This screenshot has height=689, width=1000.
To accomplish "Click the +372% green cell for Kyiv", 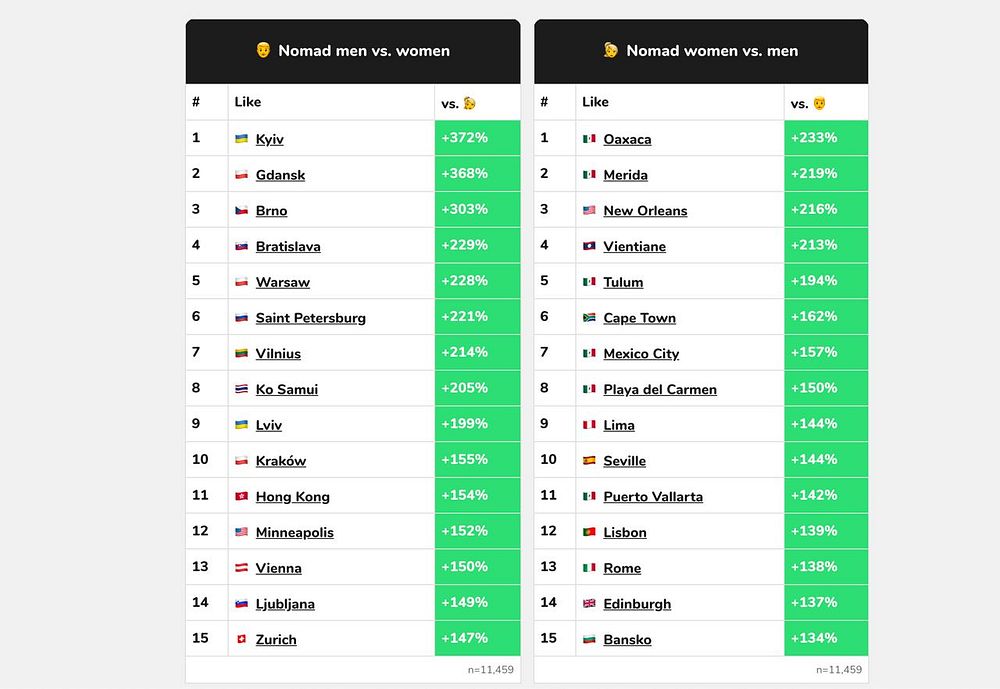I will (x=478, y=138).
